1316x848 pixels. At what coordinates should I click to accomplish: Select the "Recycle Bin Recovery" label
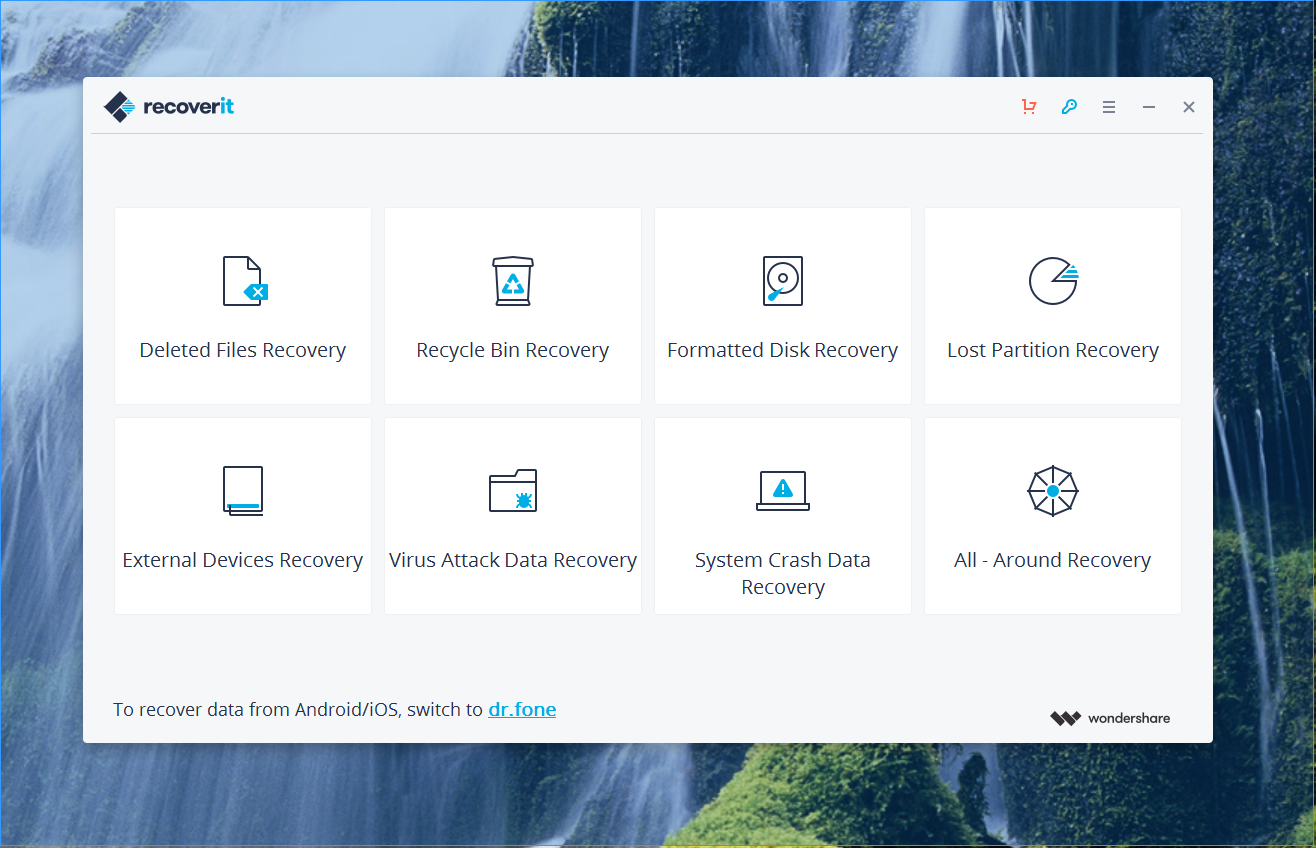tap(513, 350)
